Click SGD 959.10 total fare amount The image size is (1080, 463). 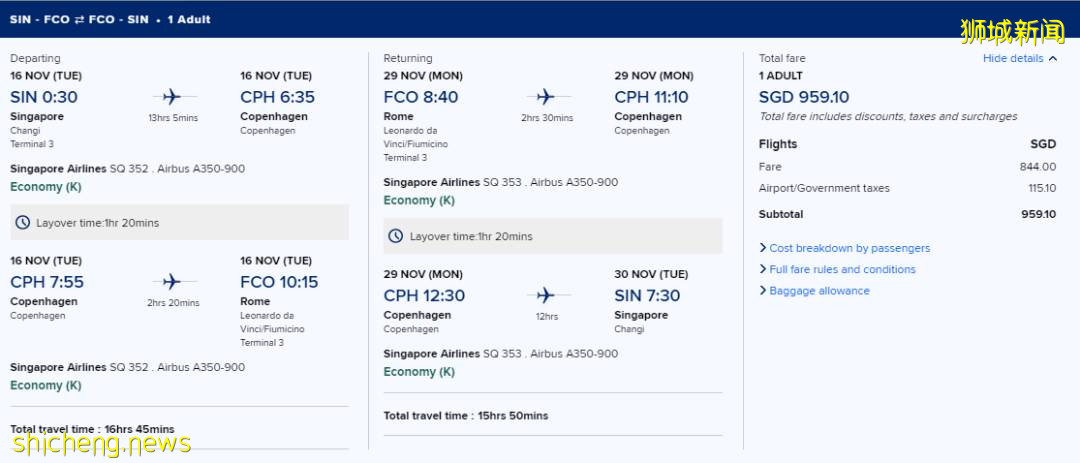[804, 97]
